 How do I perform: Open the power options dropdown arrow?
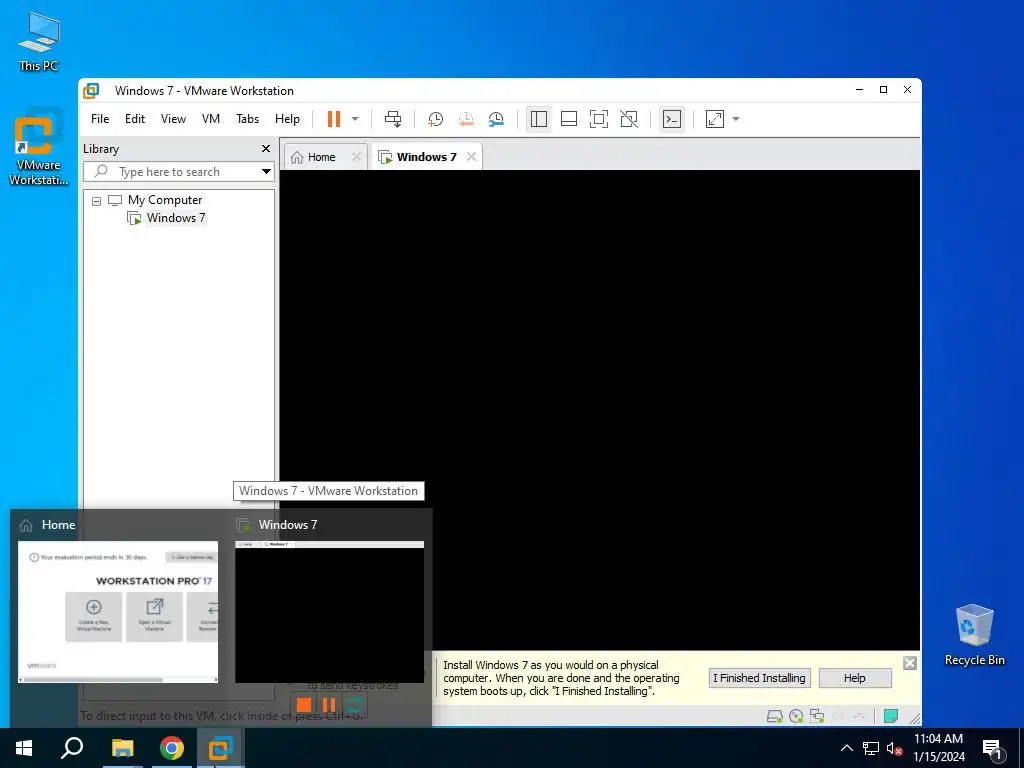coord(355,119)
